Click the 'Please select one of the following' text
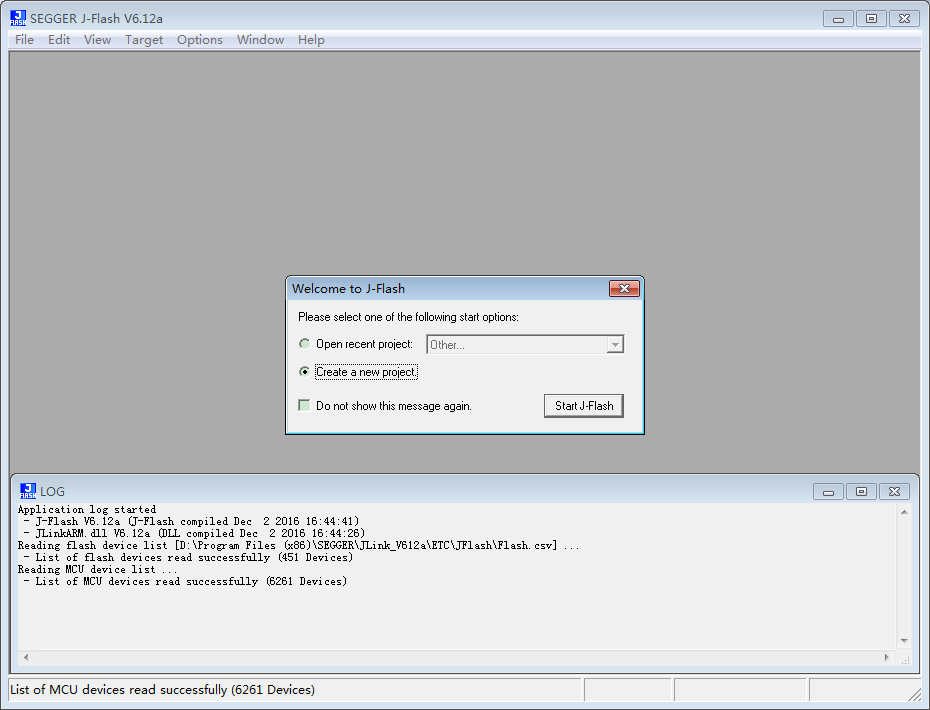This screenshot has width=930, height=710. pos(408,317)
